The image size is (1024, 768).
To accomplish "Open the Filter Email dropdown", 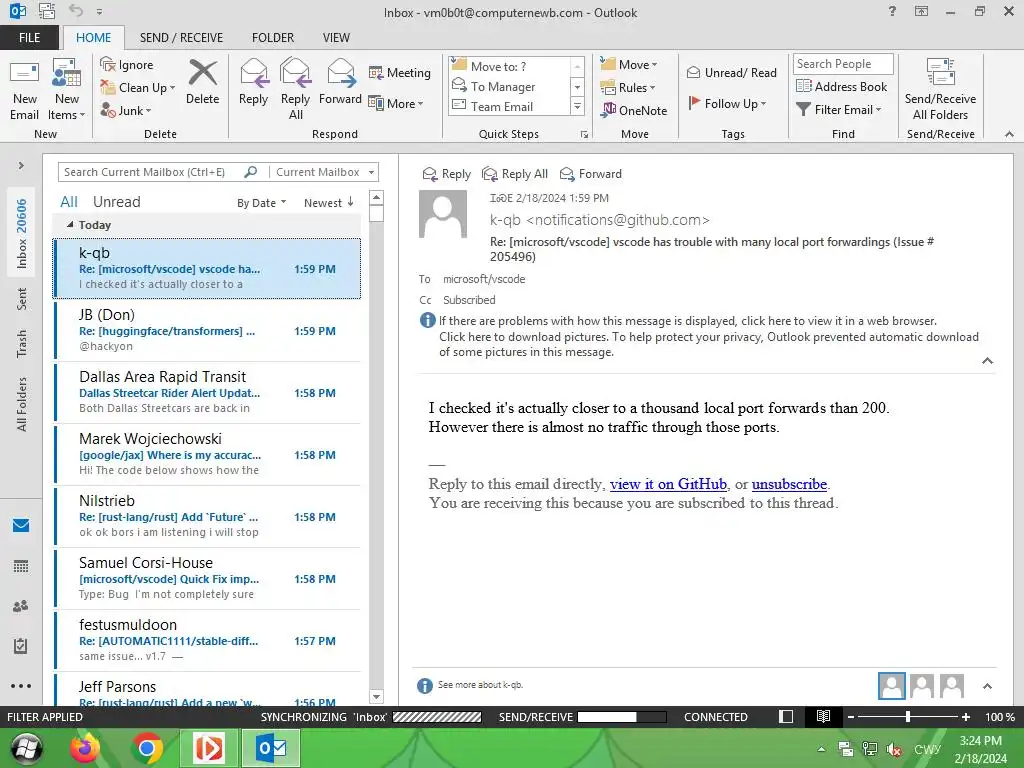I will pyautogui.click(x=839, y=110).
